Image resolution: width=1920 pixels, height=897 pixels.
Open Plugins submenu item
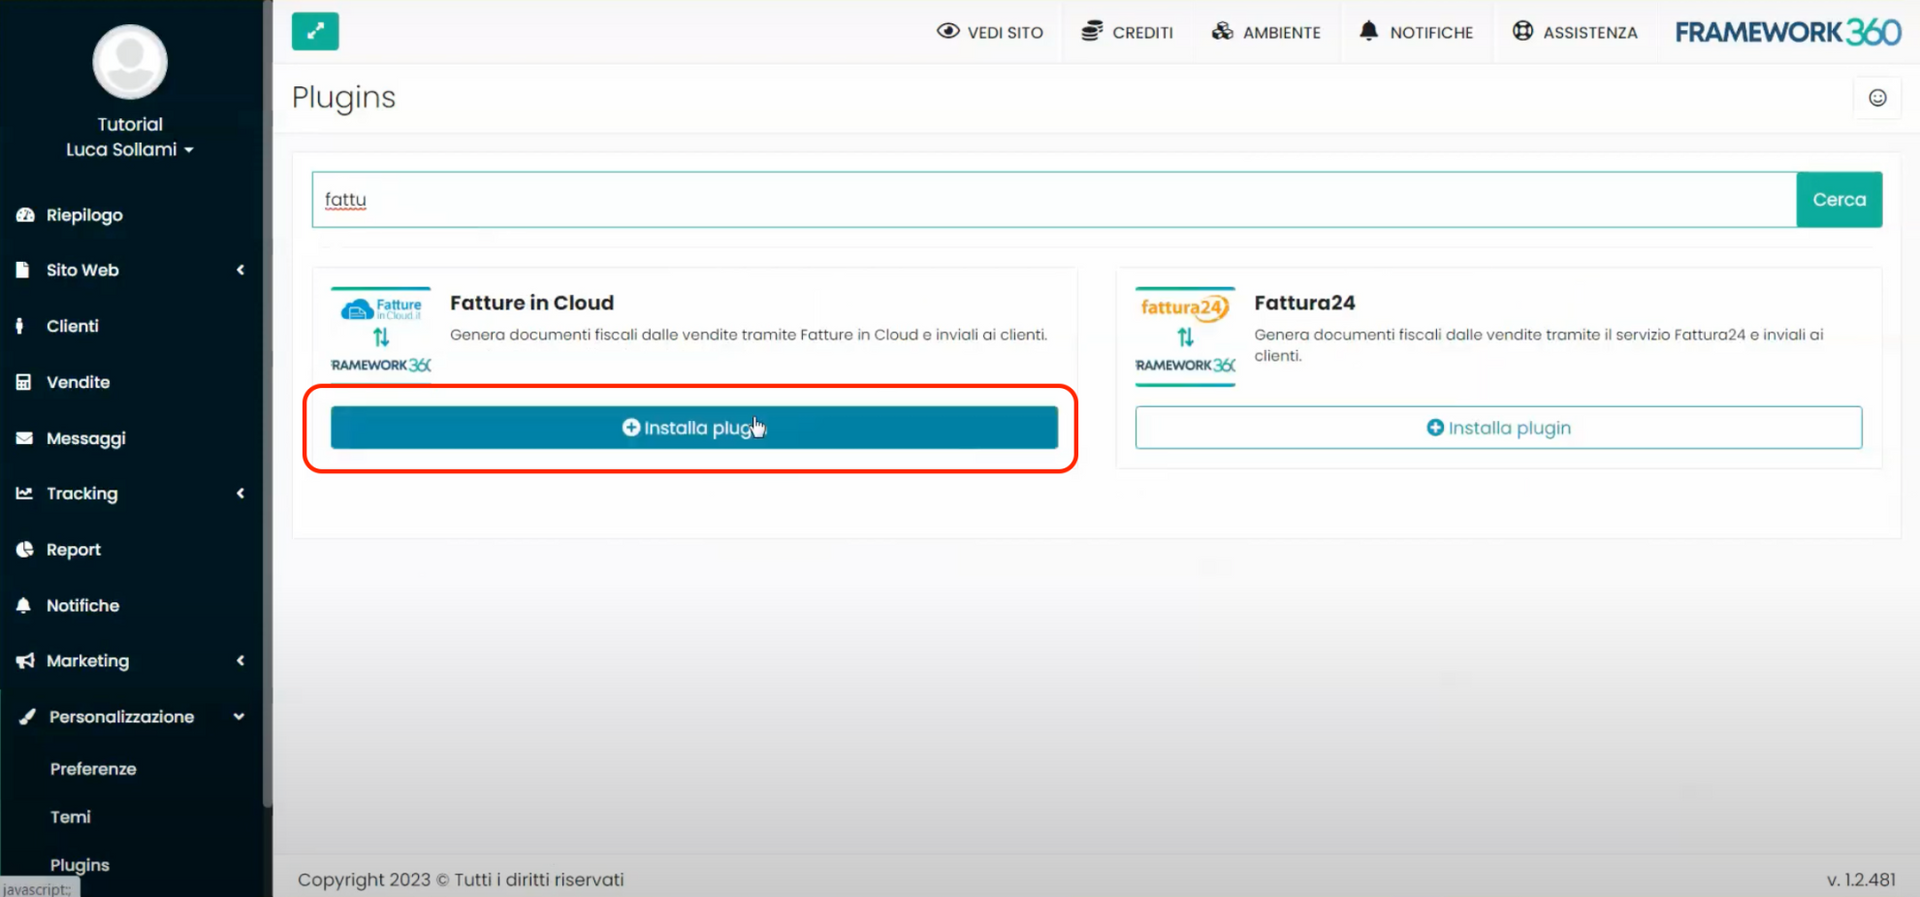(80, 865)
